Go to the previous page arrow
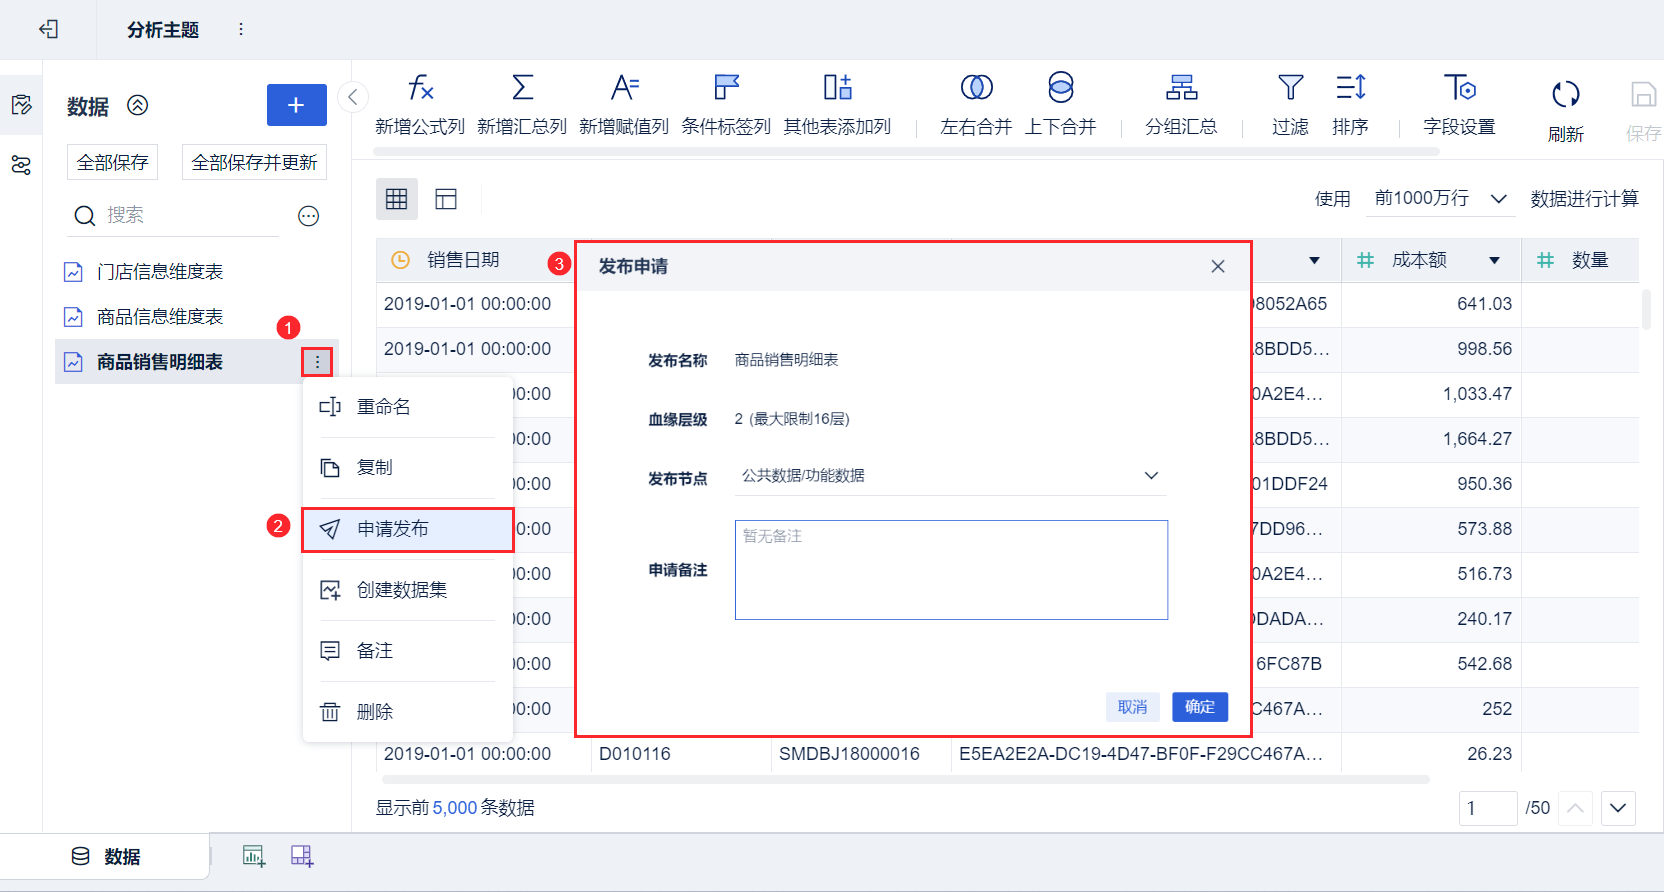The image size is (1664, 892). click(1576, 808)
